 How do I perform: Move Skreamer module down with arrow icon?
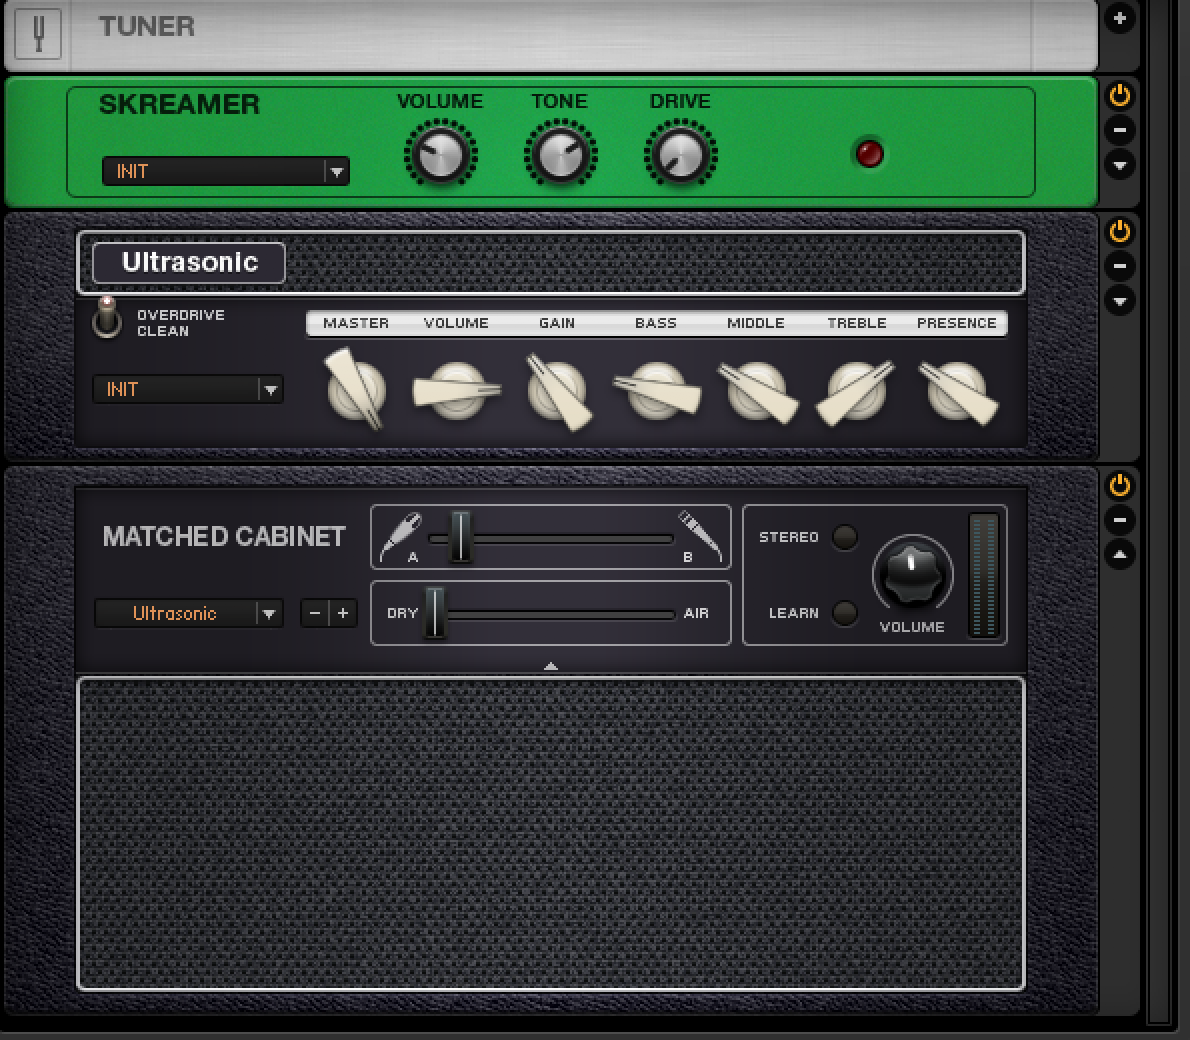1119,165
